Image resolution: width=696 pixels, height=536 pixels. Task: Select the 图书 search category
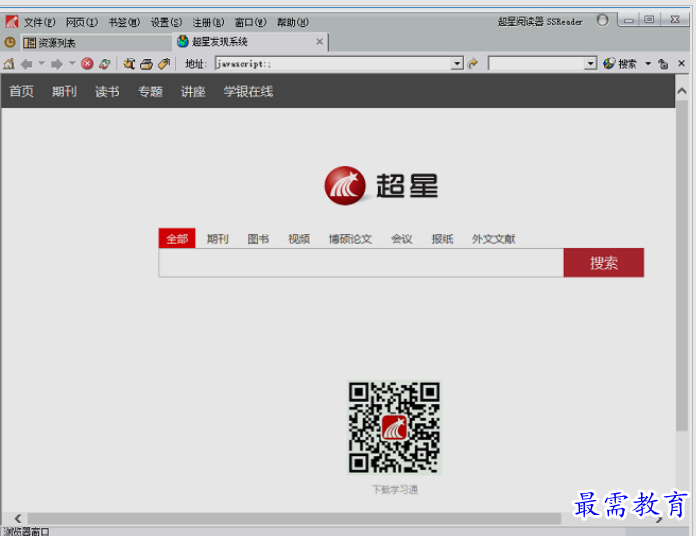(x=258, y=239)
